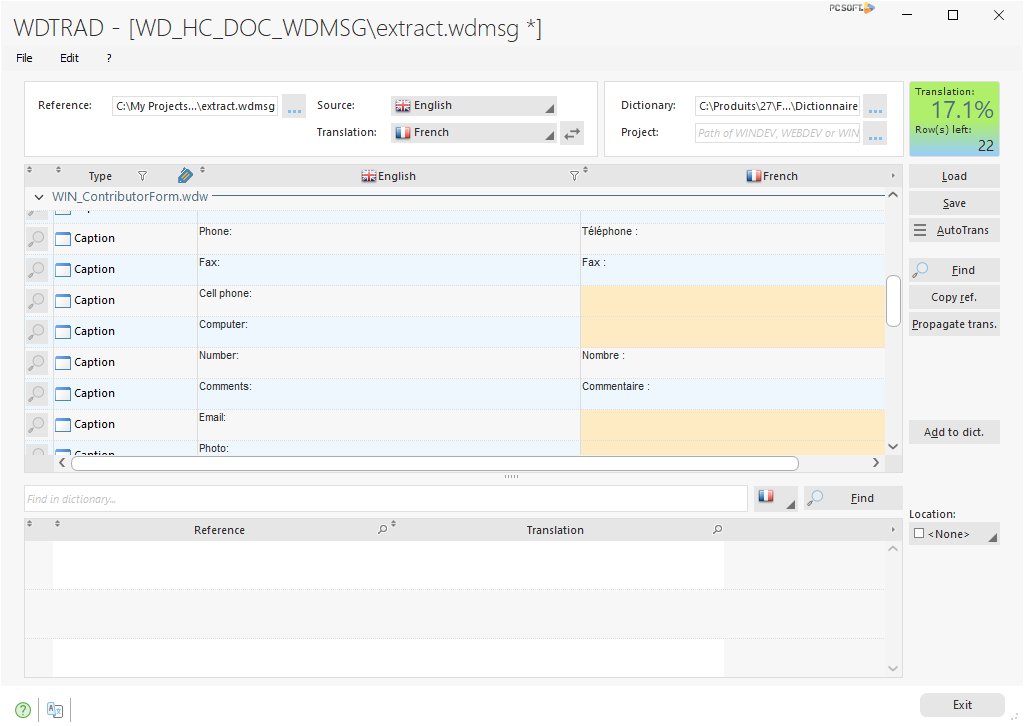This screenshot has height=726, width=1024.
Task: Click the Copy ref. button
Action: (954, 297)
